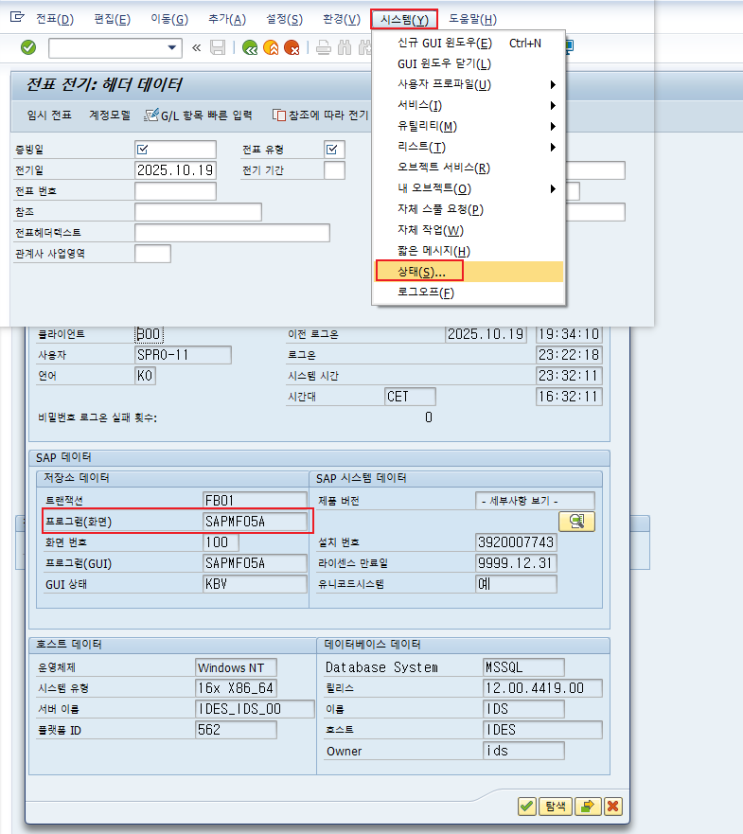Click the 전표 유형 input field
This screenshot has height=834, width=743.
coord(335,149)
